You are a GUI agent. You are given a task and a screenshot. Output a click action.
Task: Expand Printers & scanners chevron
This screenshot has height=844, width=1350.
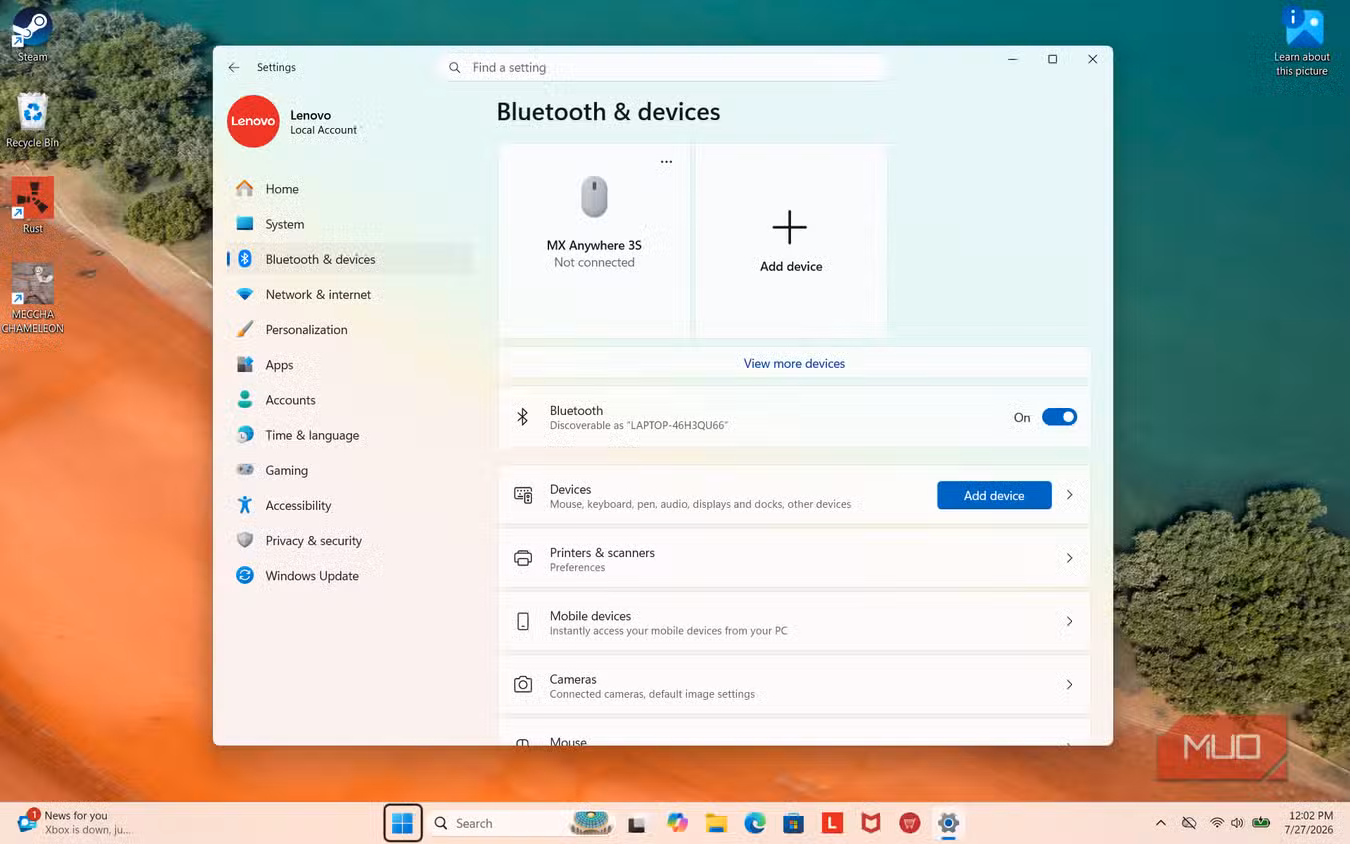click(1069, 558)
